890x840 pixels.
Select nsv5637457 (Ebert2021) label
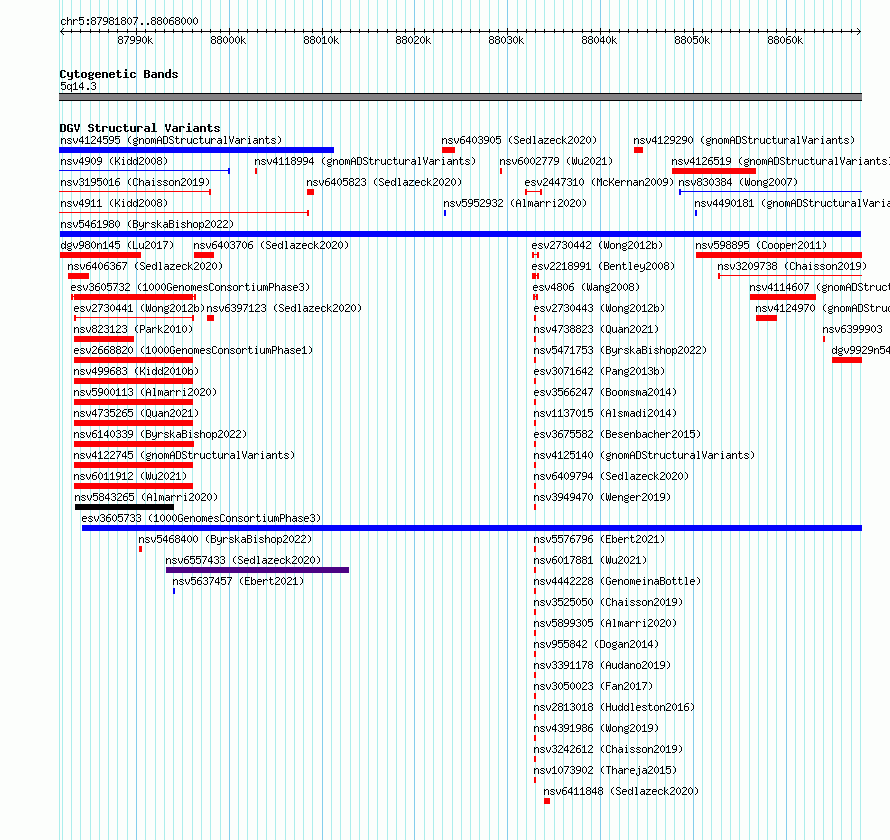tap(238, 581)
